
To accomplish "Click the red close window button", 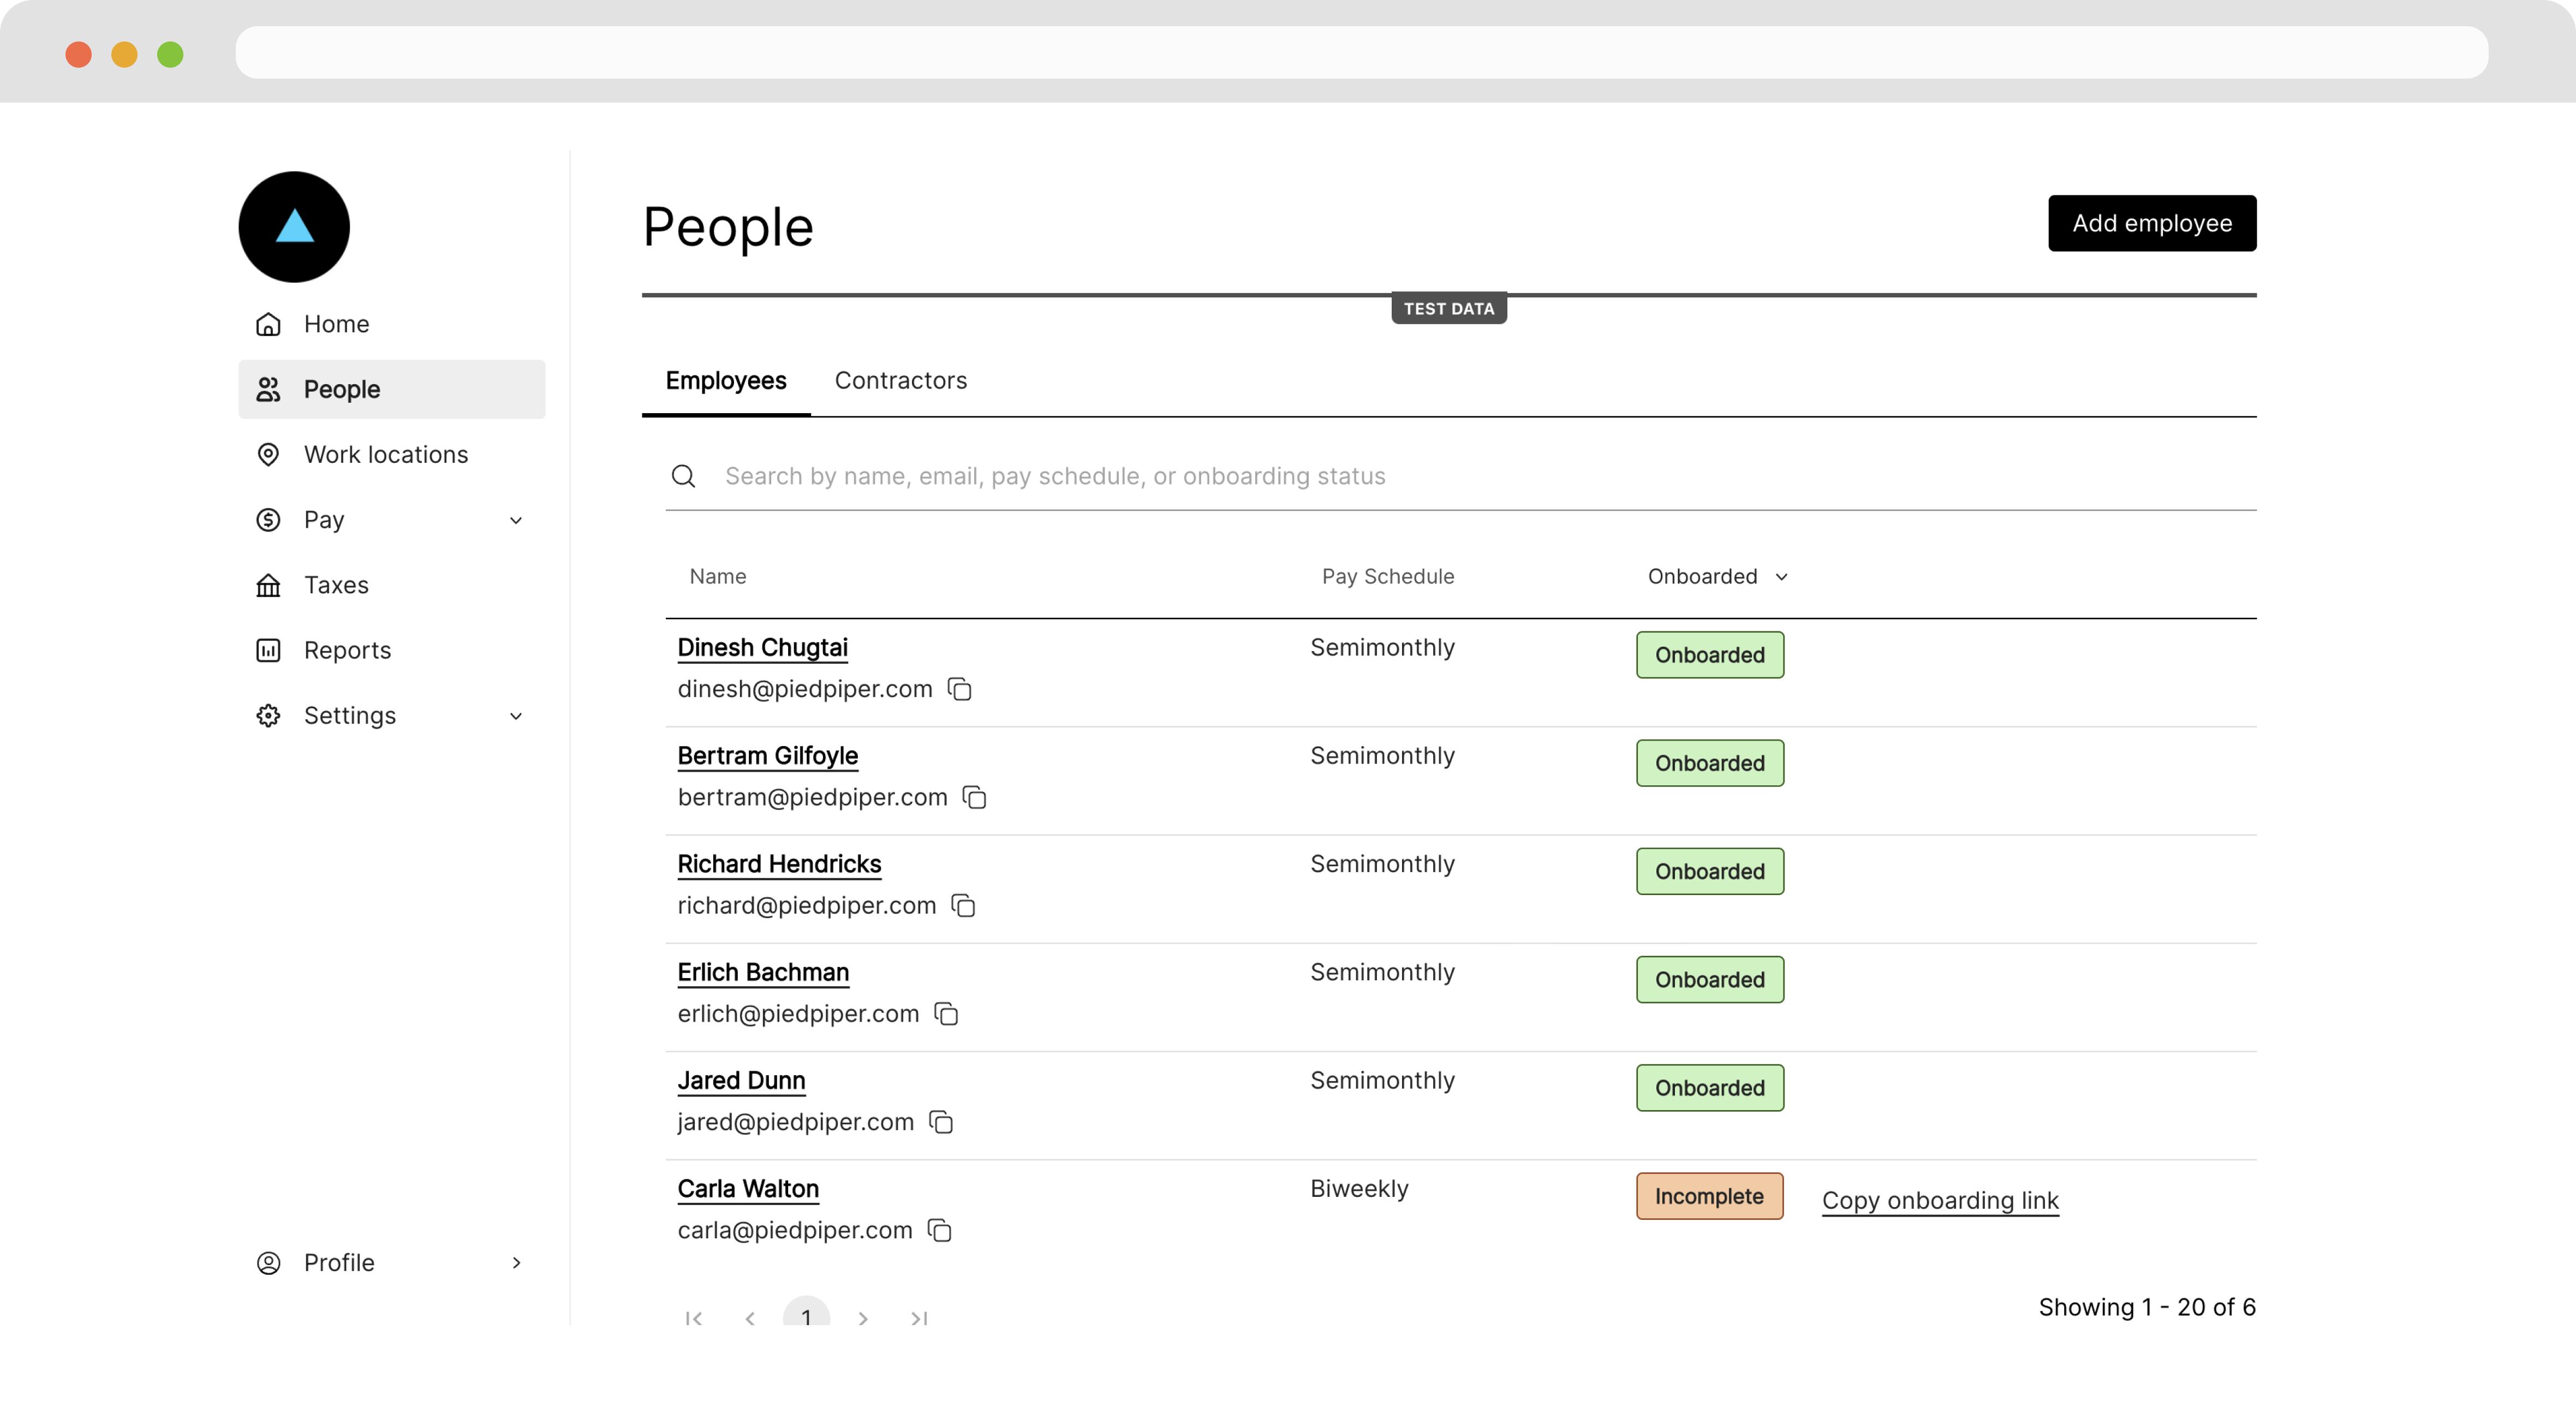I will click(x=78, y=54).
